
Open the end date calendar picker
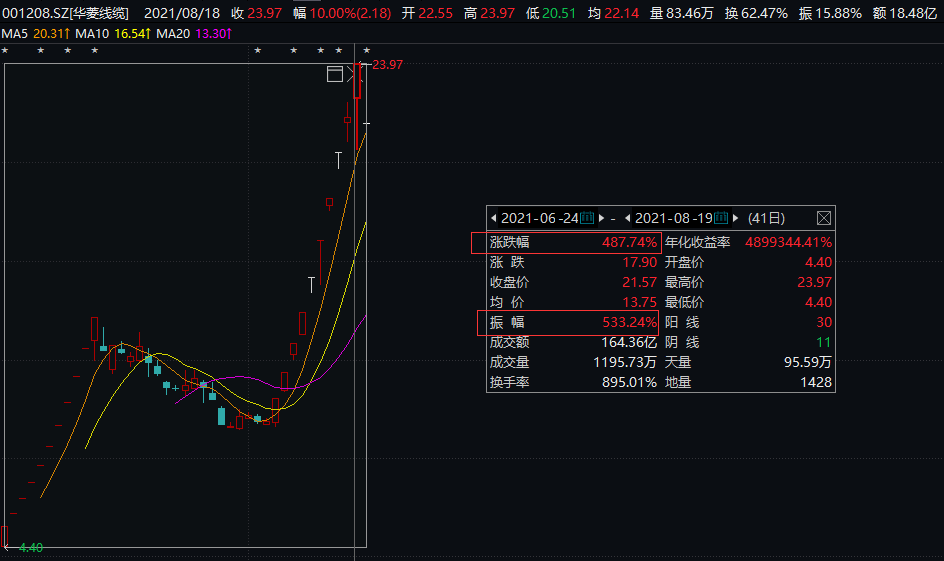[721, 218]
